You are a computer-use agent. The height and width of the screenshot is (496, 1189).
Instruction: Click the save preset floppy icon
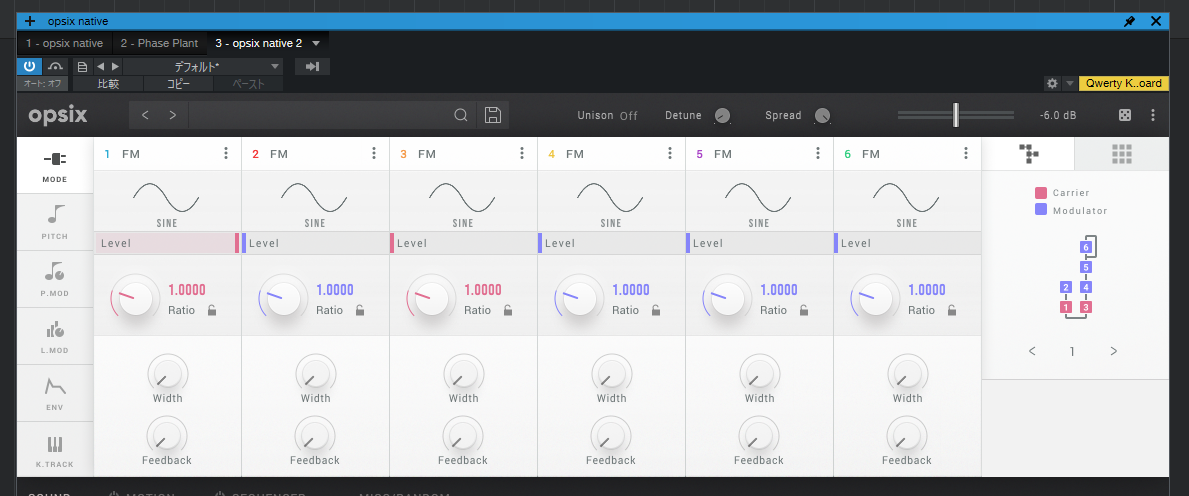pyautogui.click(x=492, y=115)
